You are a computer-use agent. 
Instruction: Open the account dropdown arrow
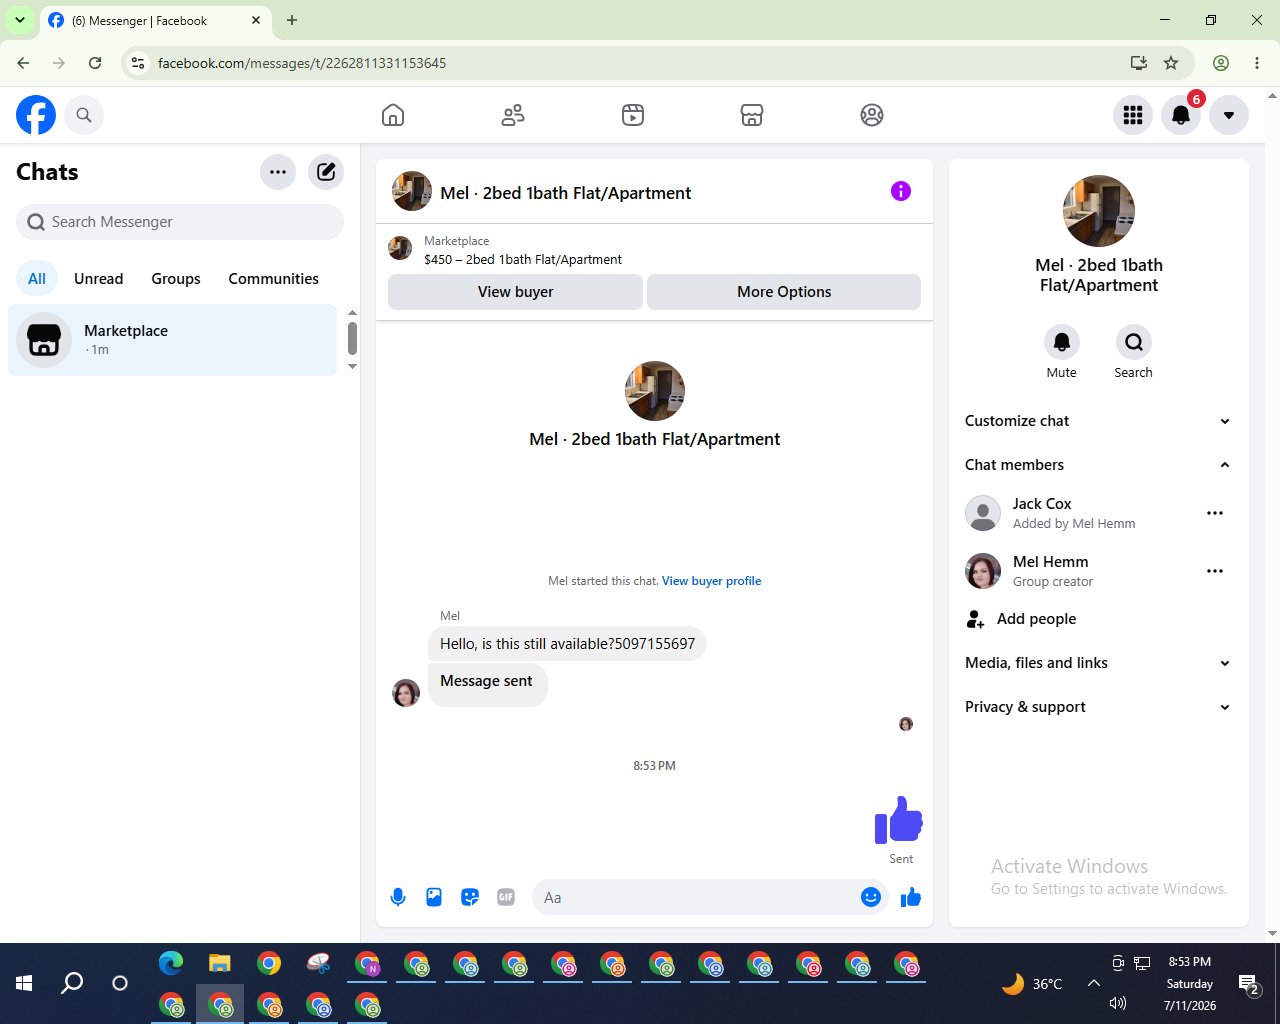1229,115
